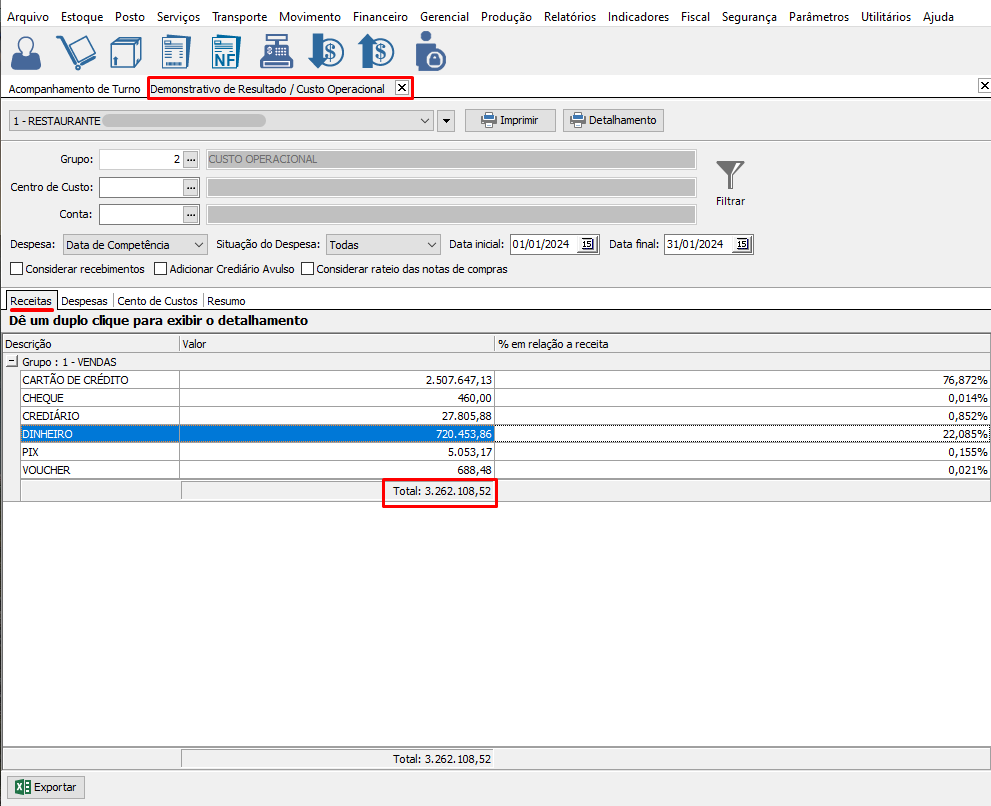The image size is (991, 806).
Task: Apply filters with the Filtrar funnel icon
Action: [x=730, y=182]
